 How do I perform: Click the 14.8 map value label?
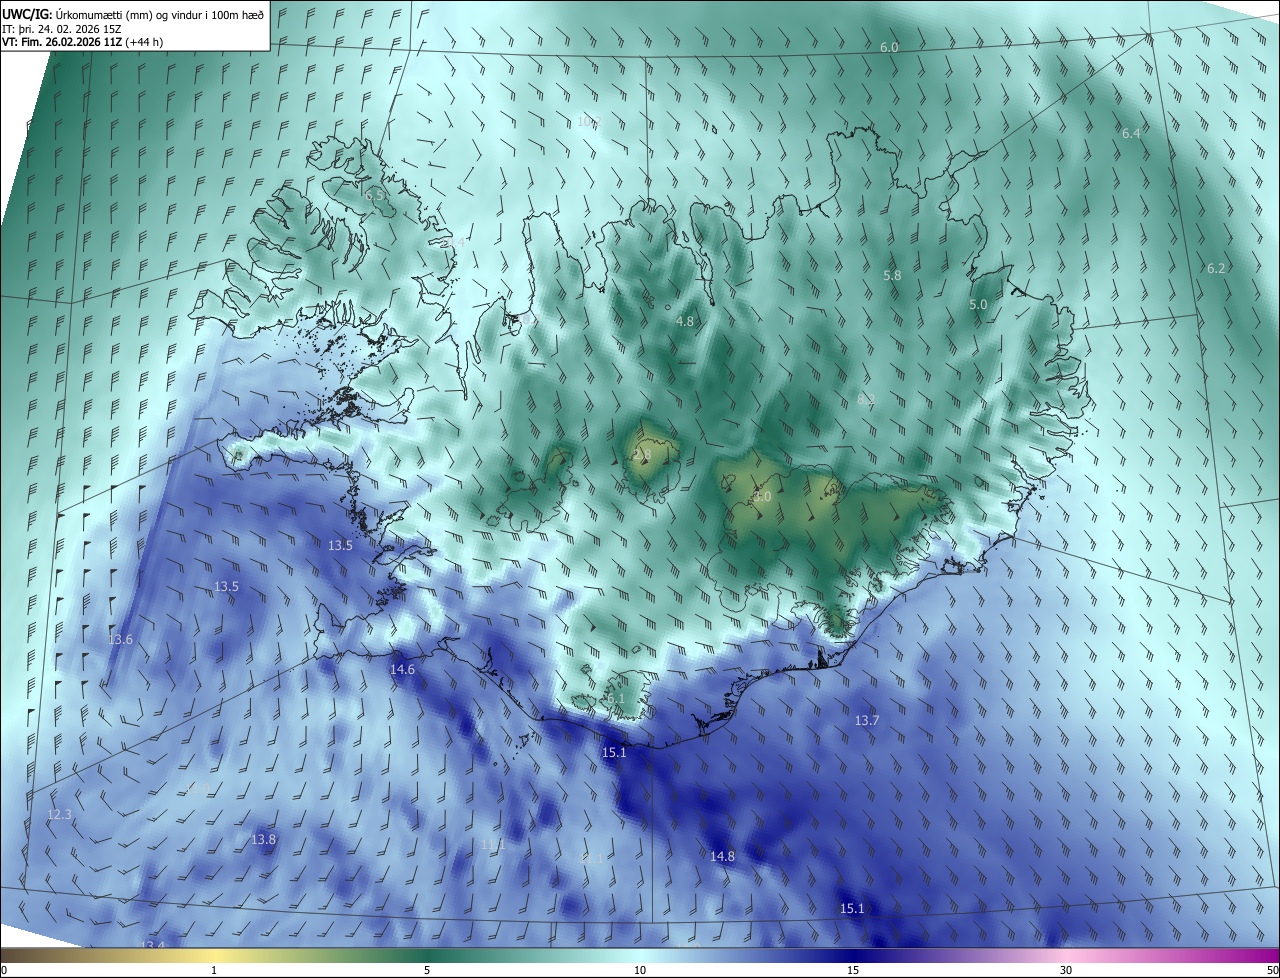[x=722, y=856]
